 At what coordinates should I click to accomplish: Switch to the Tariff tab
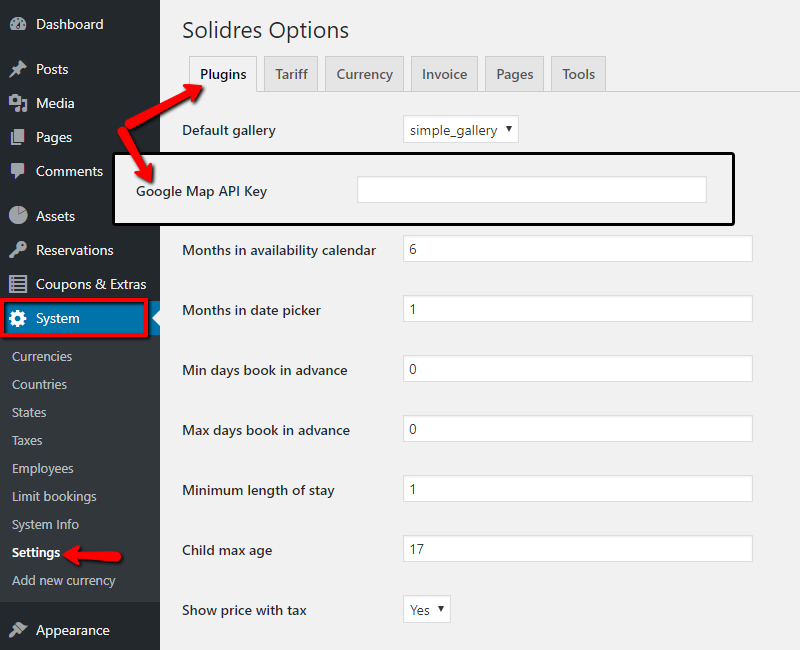point(290,73)
